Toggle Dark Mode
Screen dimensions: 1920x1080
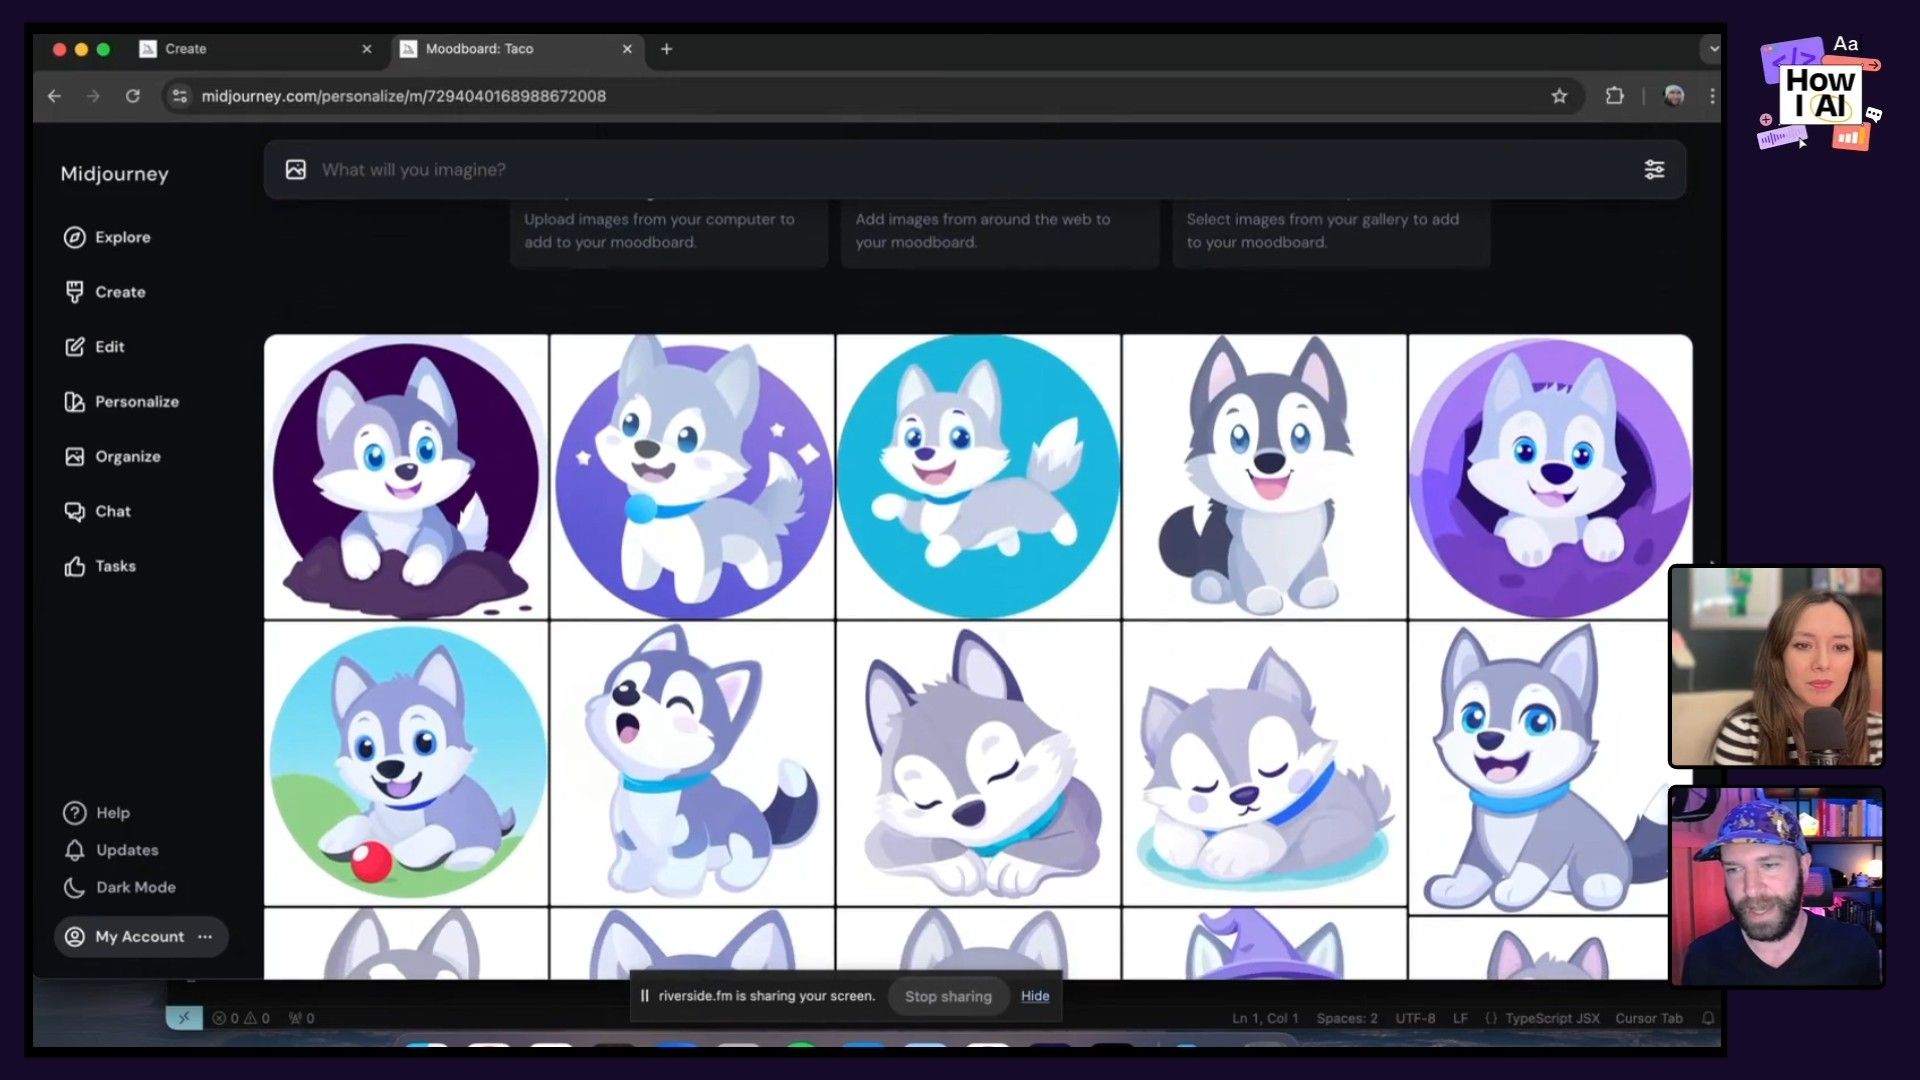[119, 887]
